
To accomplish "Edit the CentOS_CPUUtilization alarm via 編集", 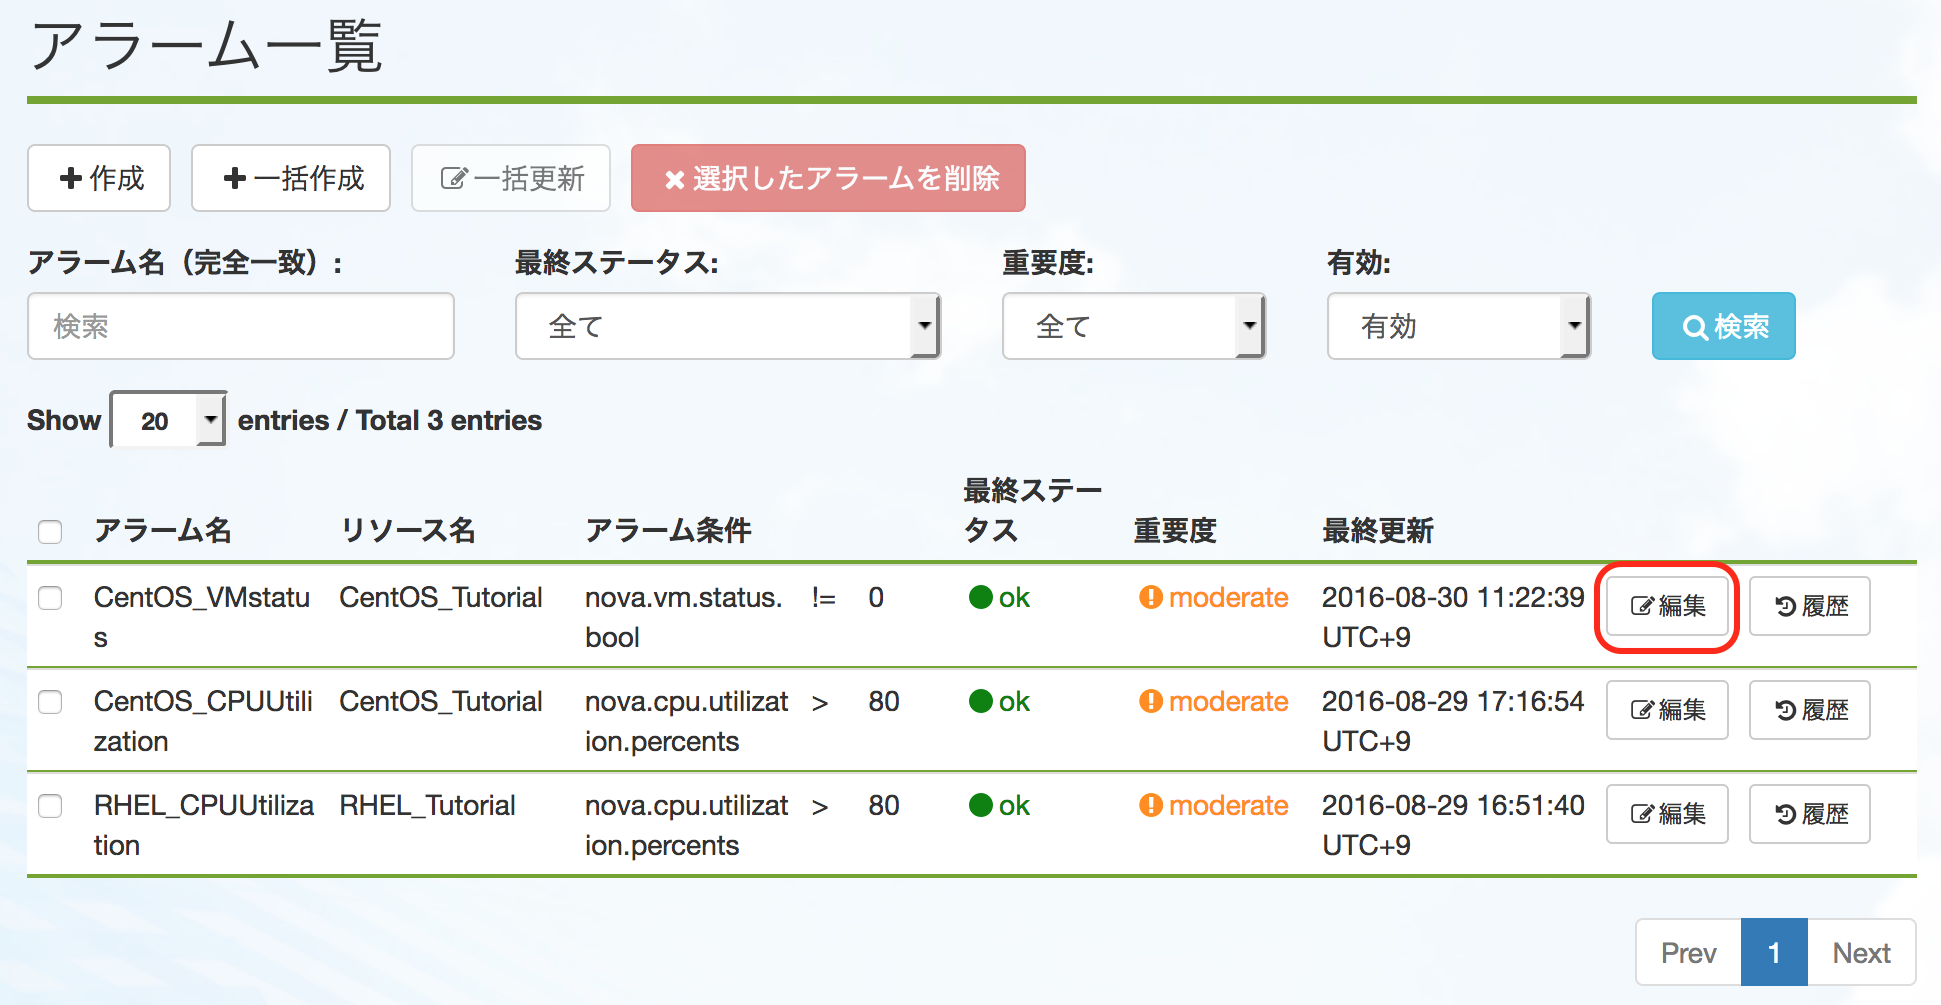I will click(1667, 710).
